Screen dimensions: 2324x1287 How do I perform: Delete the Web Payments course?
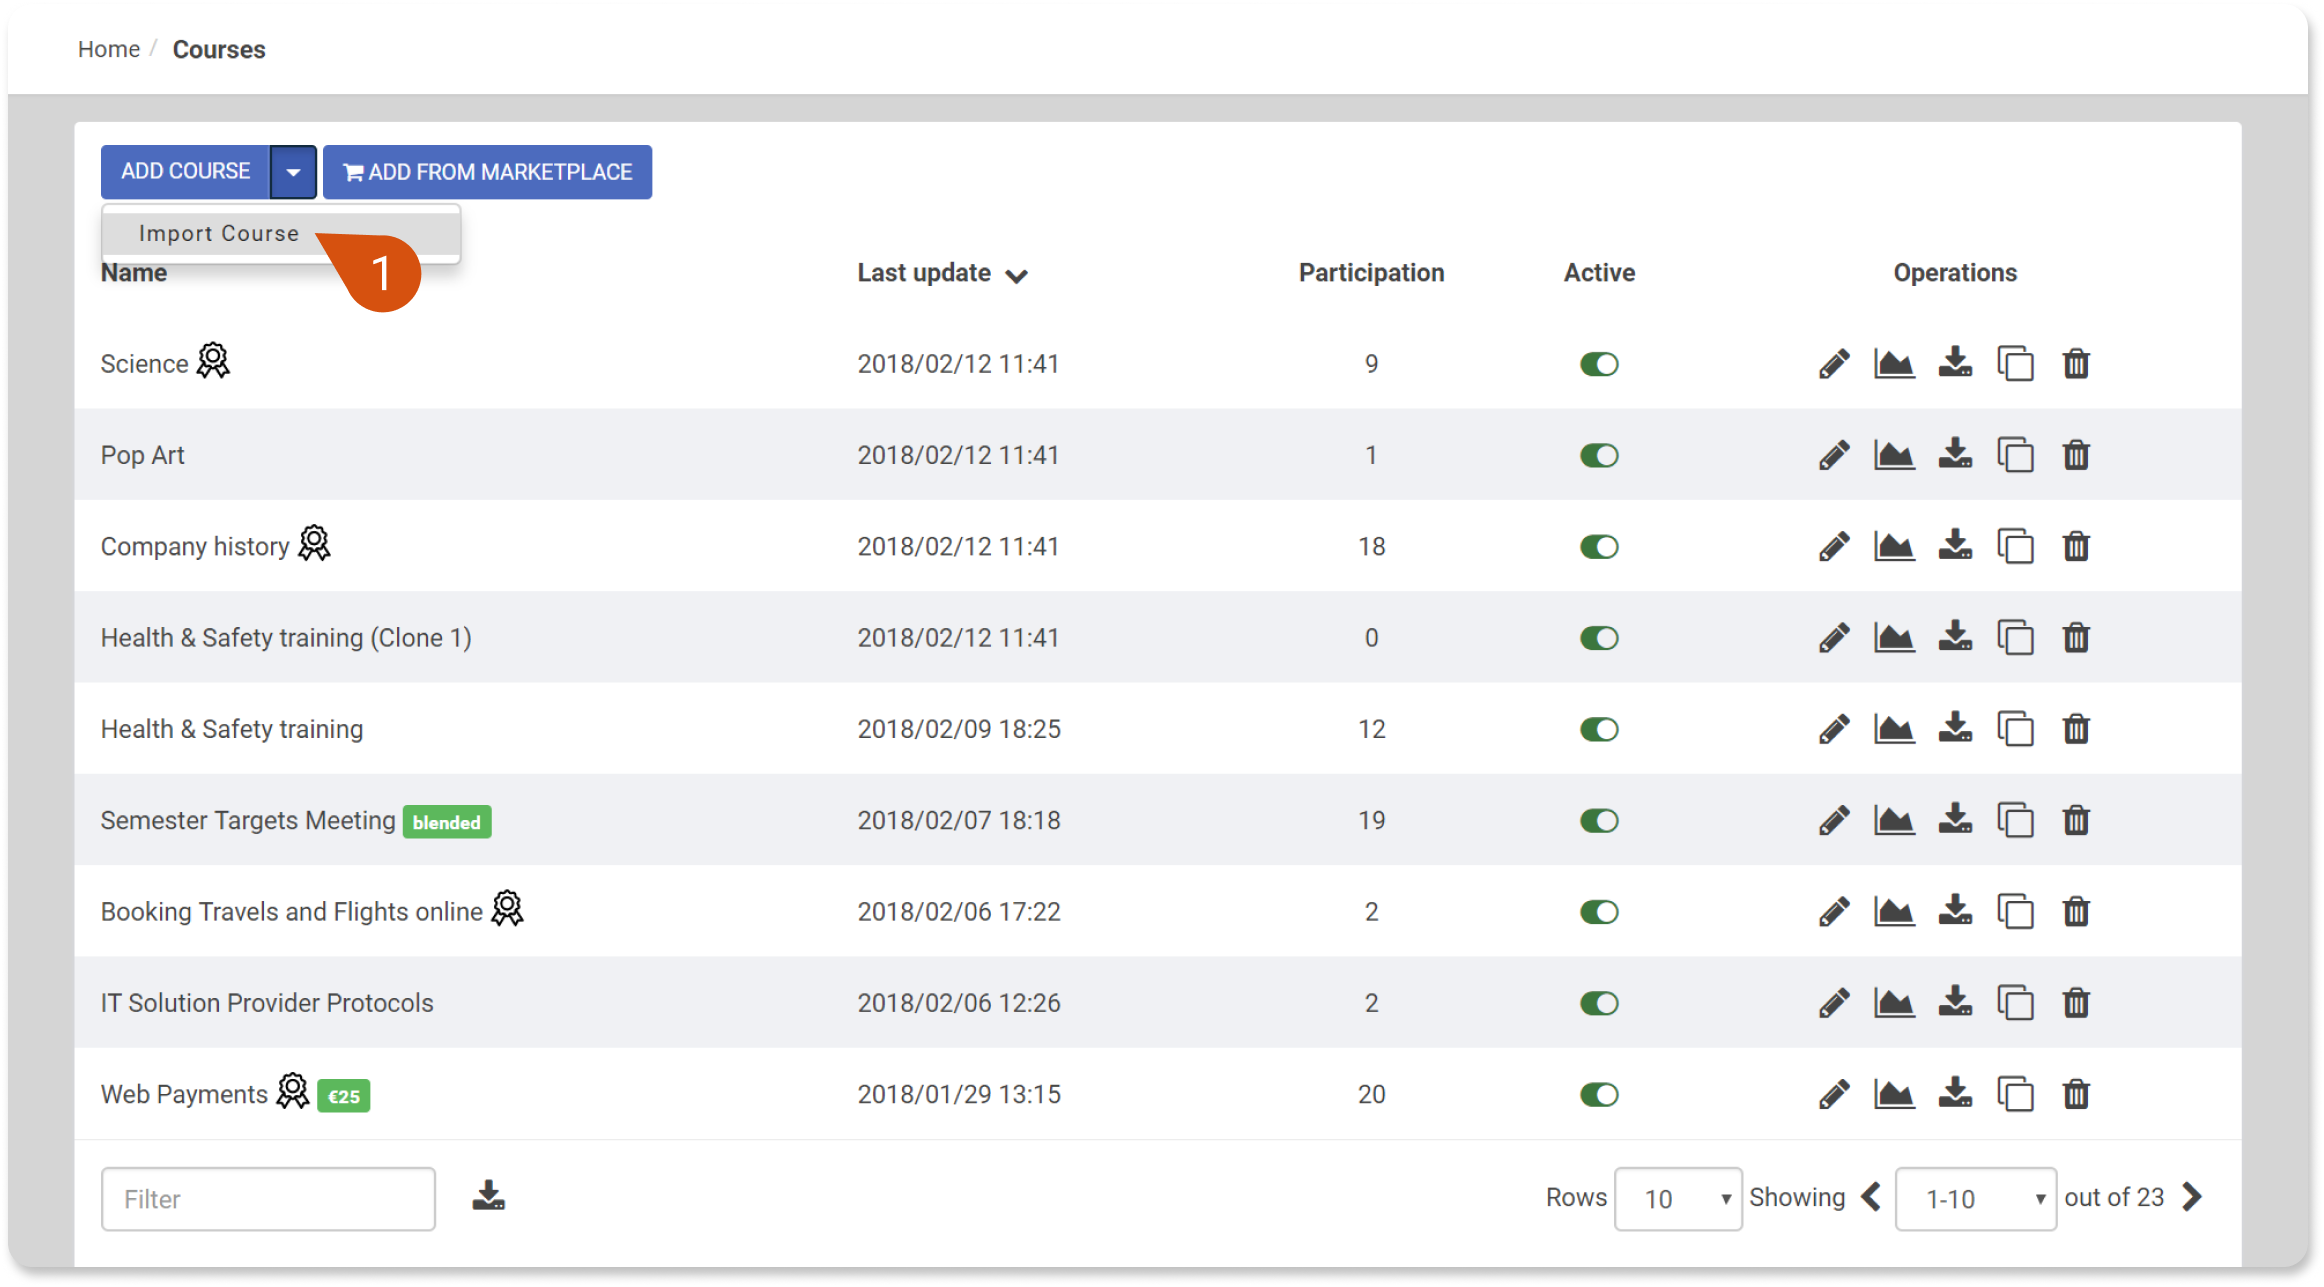point(2076,1094)
